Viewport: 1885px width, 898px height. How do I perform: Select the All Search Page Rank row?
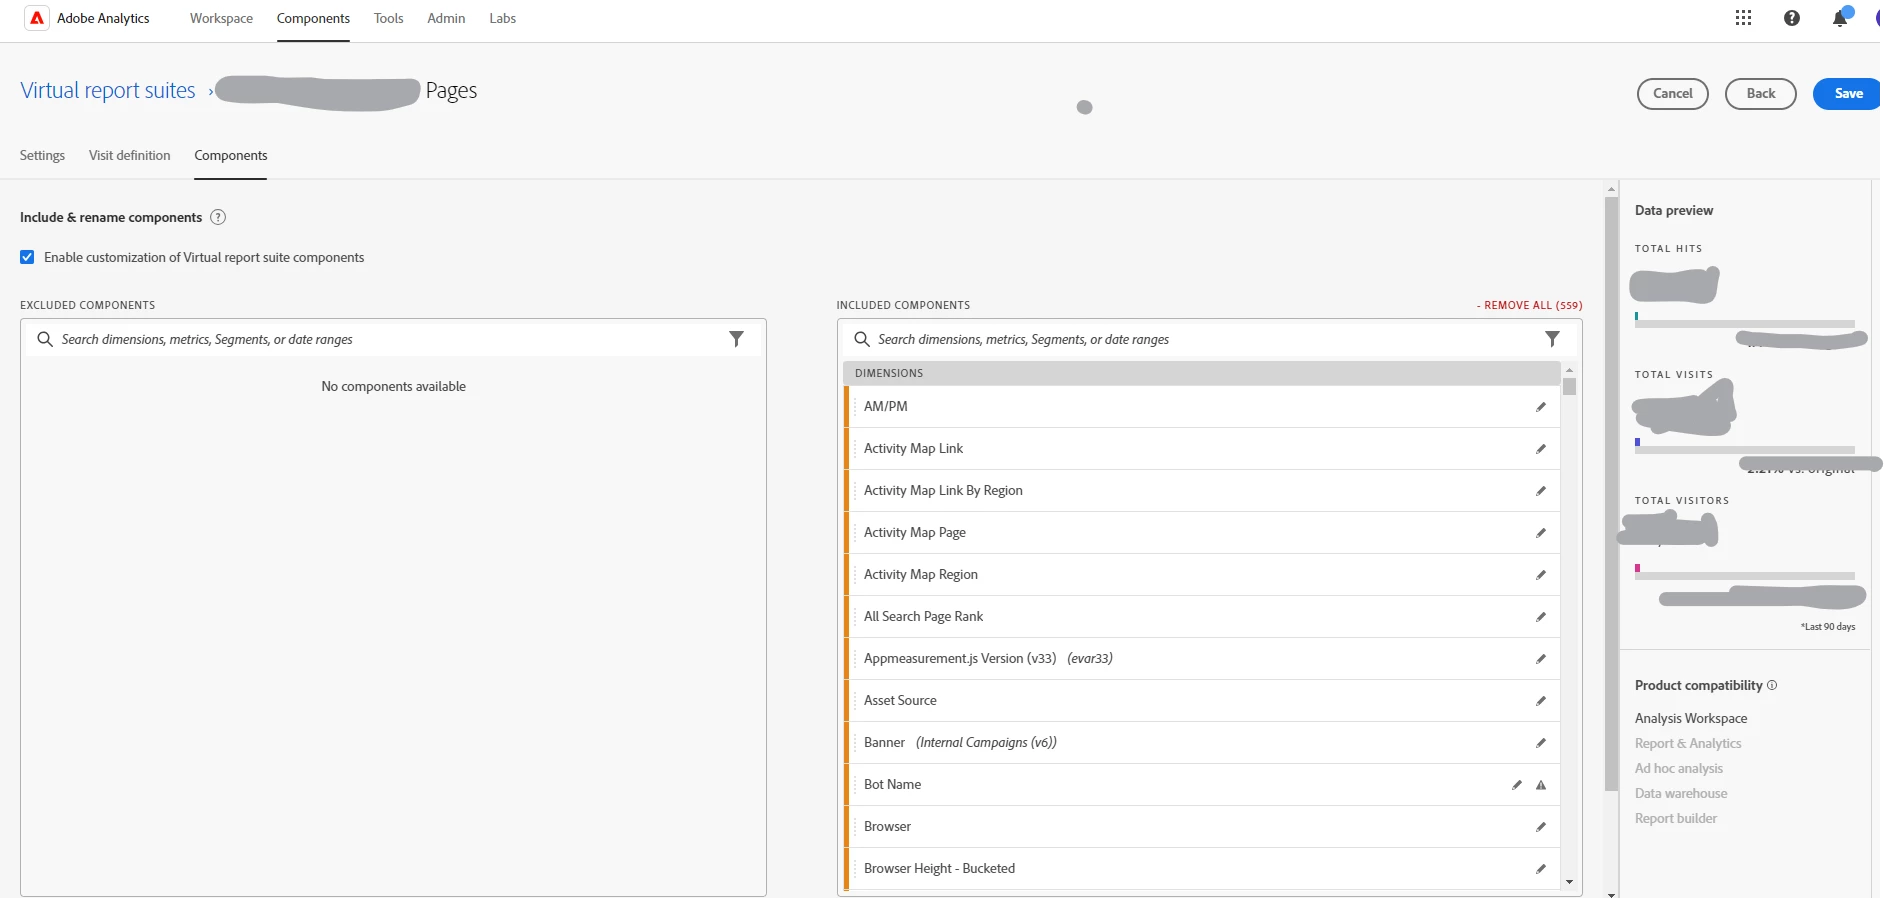[x=1203, y=617]
